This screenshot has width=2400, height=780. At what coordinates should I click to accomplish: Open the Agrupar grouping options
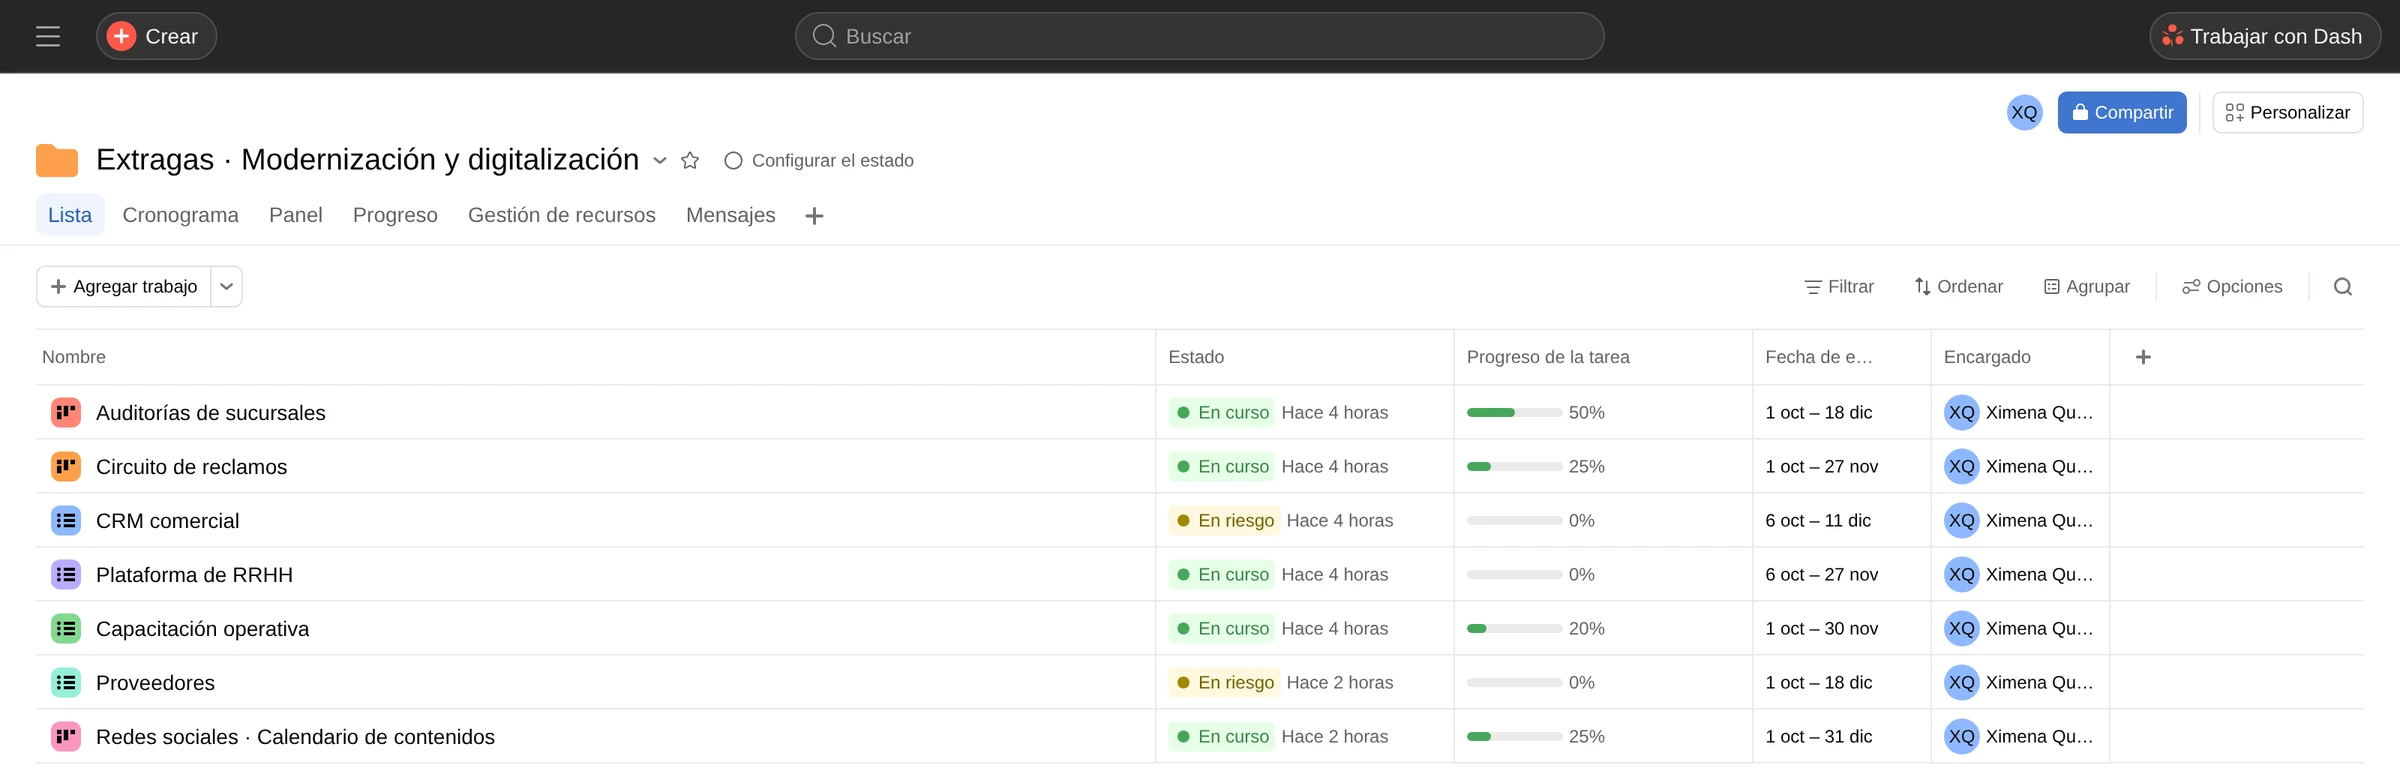(2087, 287)
